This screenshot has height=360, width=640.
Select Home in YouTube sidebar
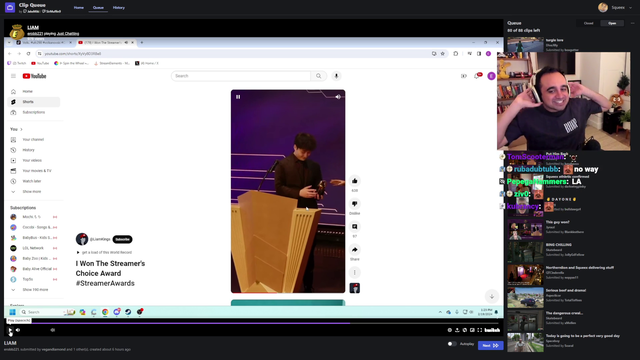pyautogui.click(x=33, y=91)
